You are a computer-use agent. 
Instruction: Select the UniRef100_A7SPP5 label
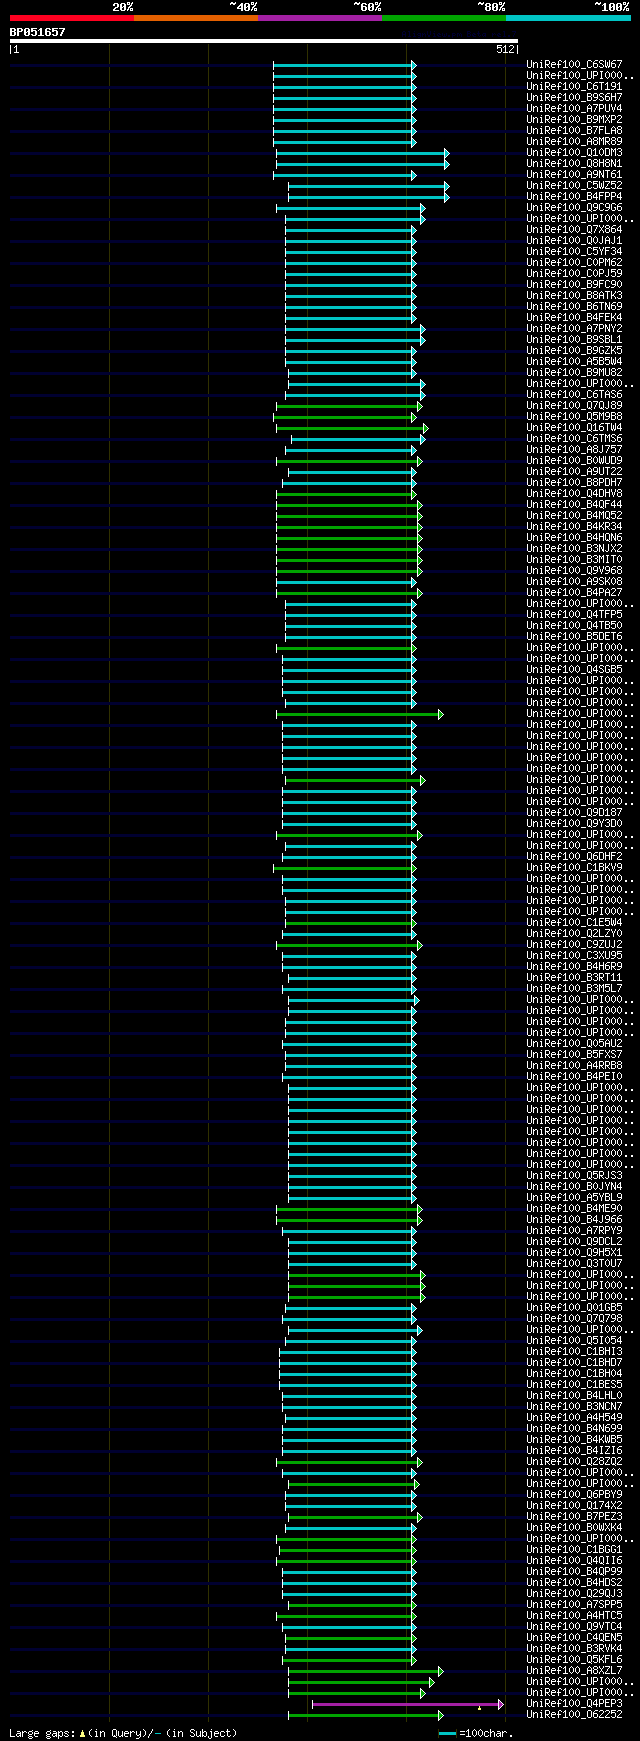coord(574,1605)
